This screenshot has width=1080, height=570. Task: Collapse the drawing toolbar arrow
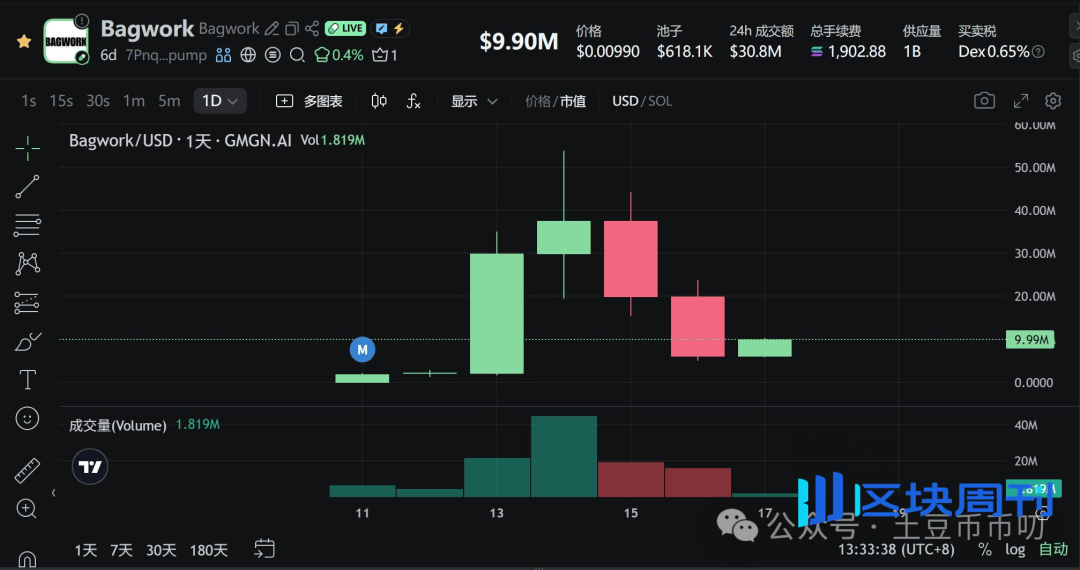click(54, 493)
